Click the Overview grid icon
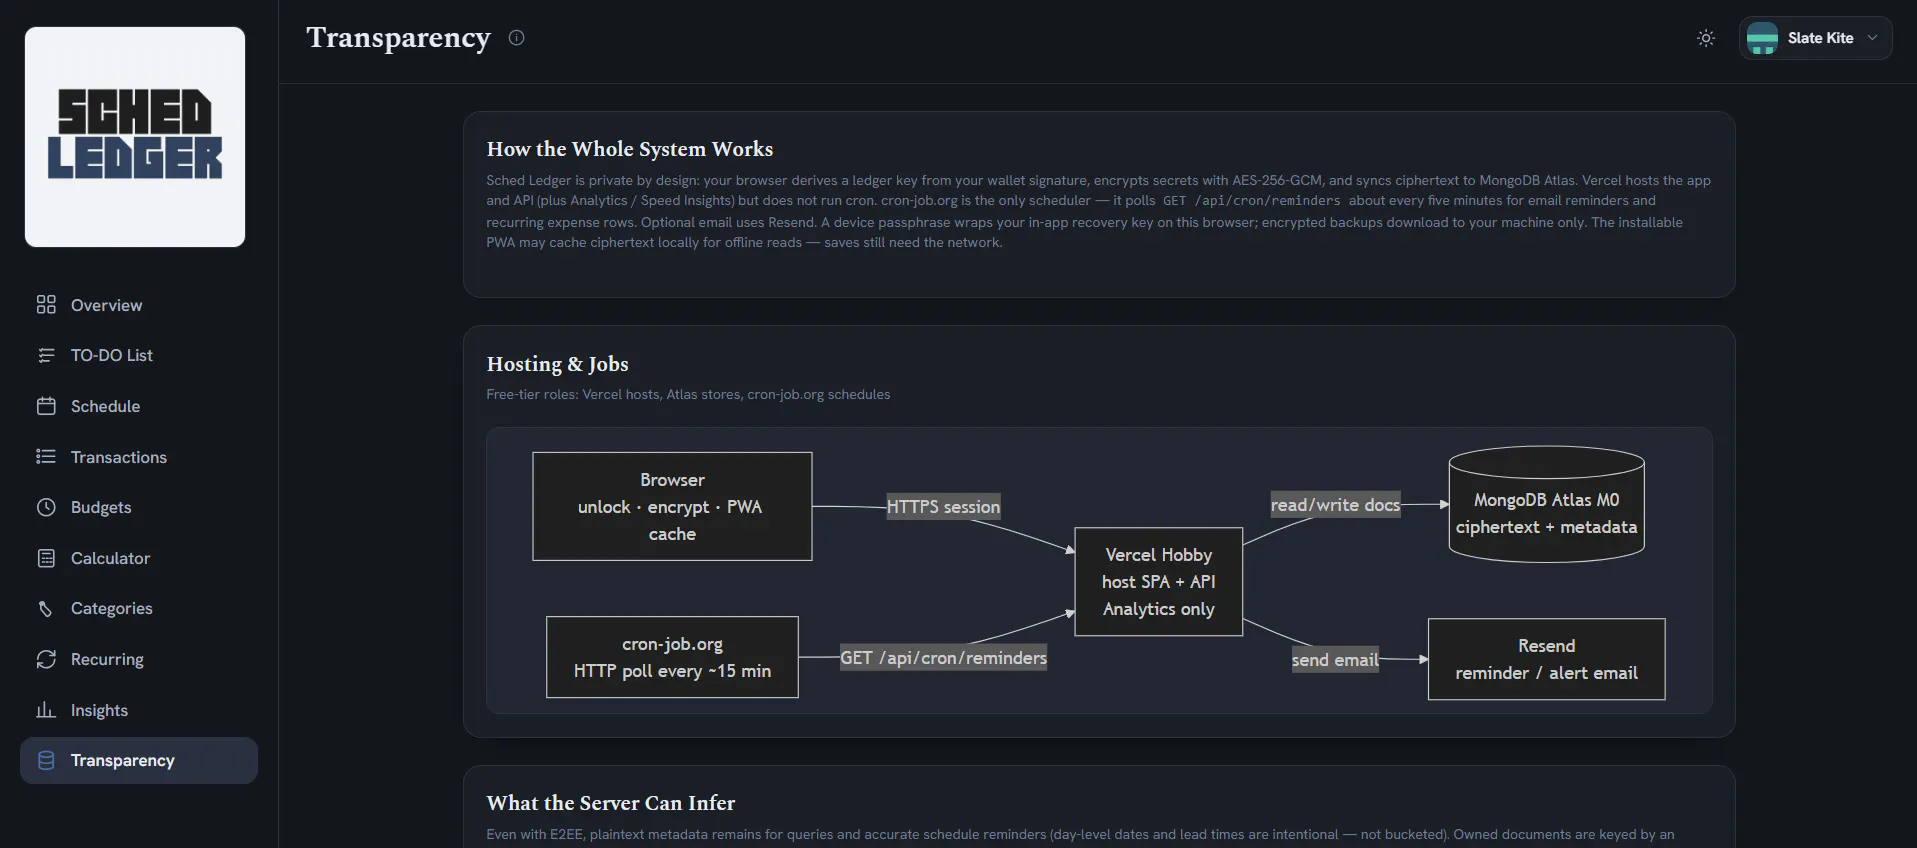This screenshot has height=848, width=1917. point(46,304)
